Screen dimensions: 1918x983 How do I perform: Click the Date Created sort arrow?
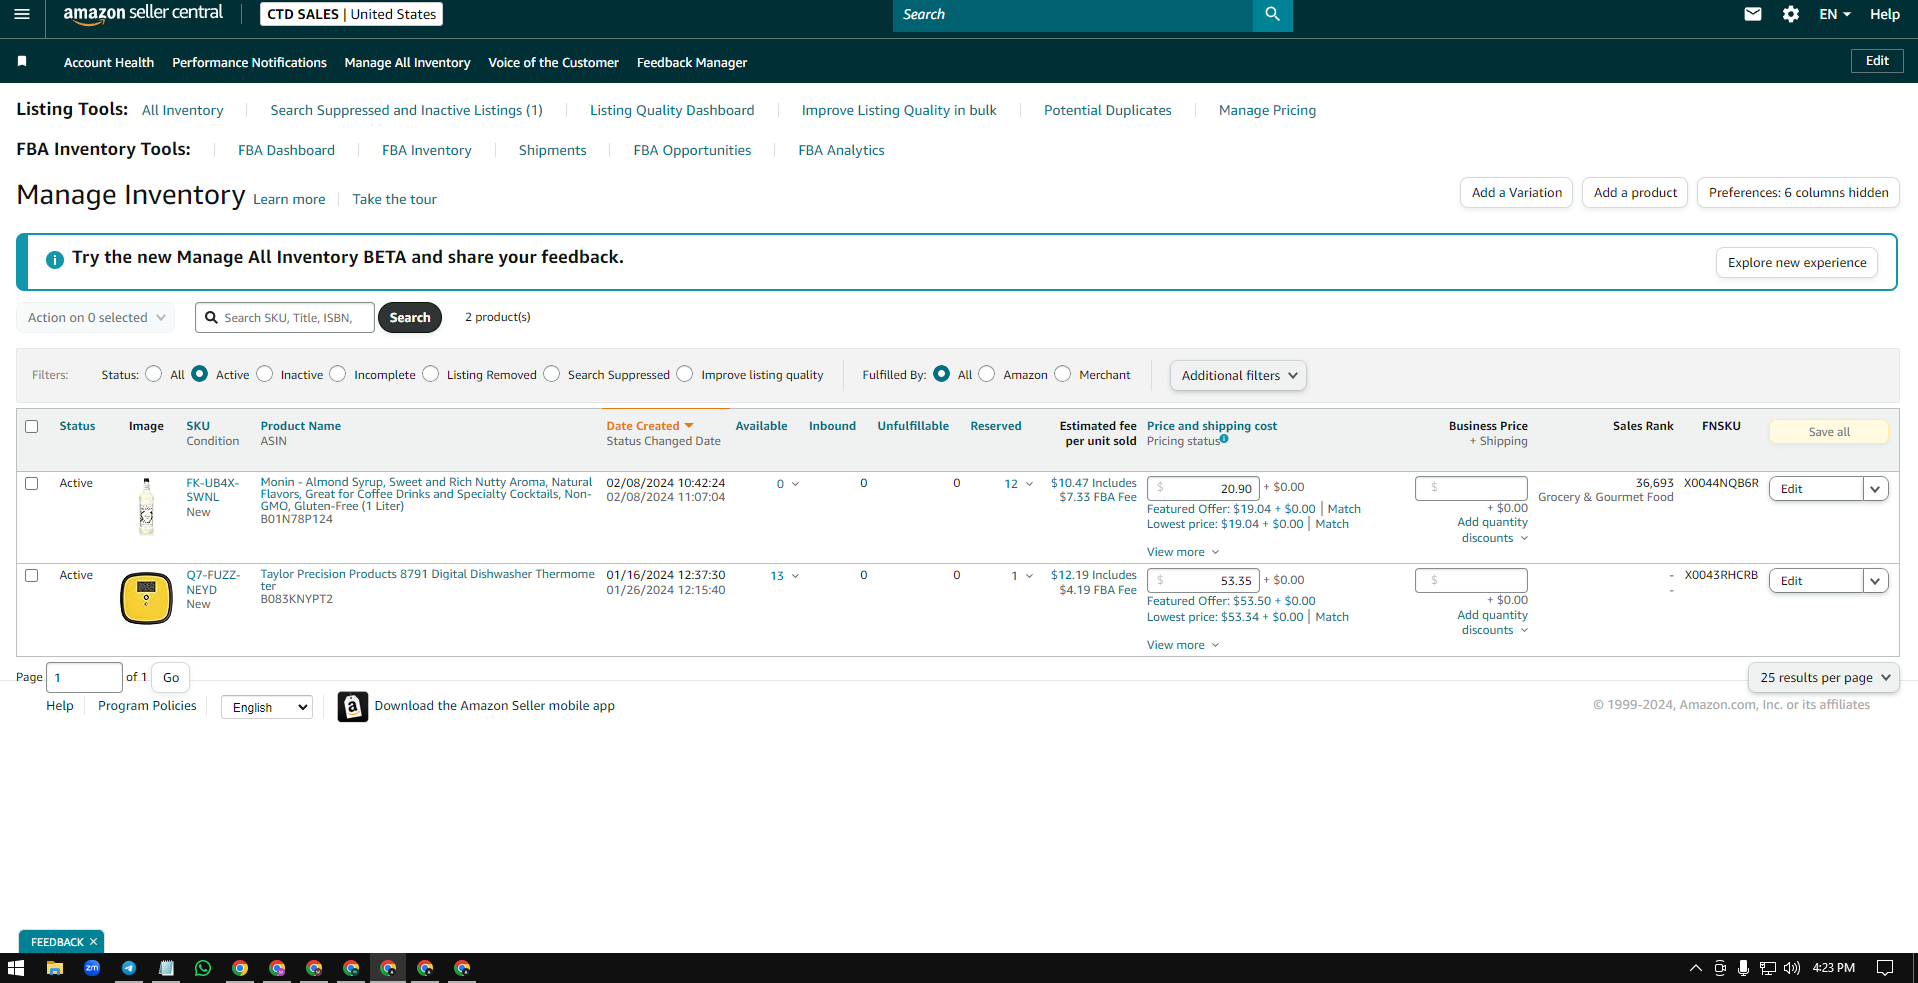[689, 426]
